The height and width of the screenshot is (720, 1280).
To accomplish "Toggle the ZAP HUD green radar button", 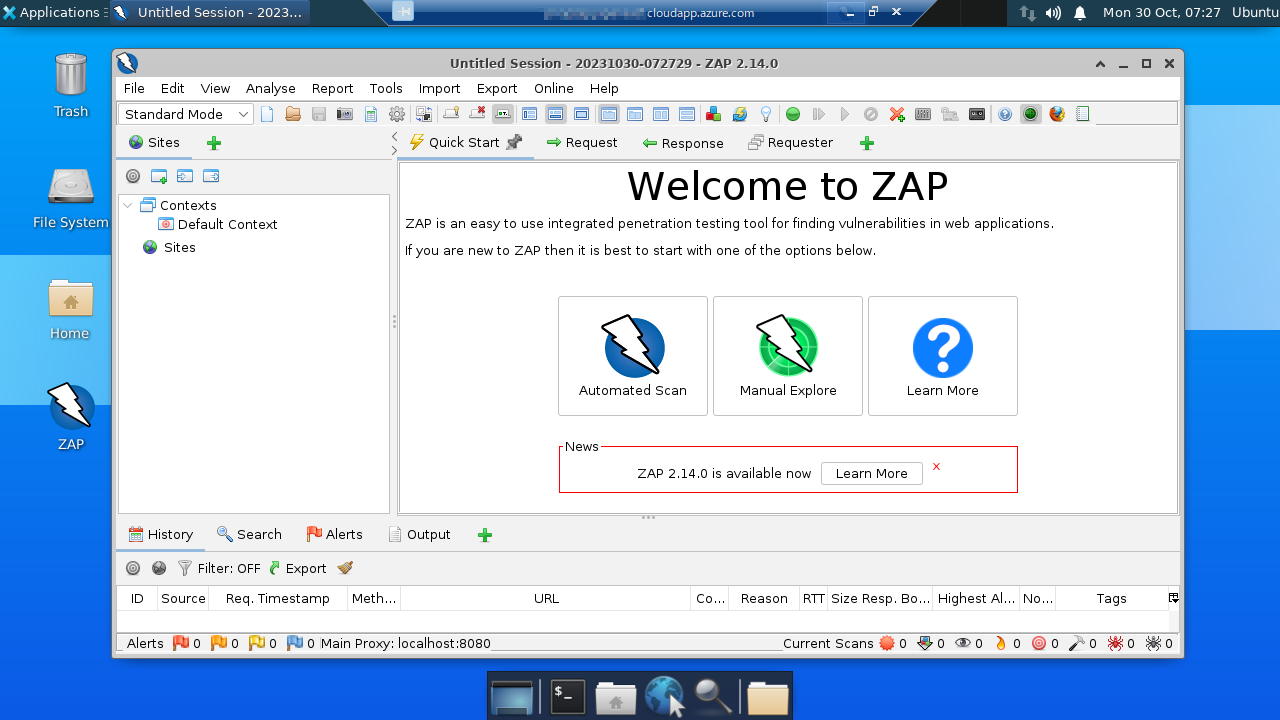I will tap(1030, 114).
